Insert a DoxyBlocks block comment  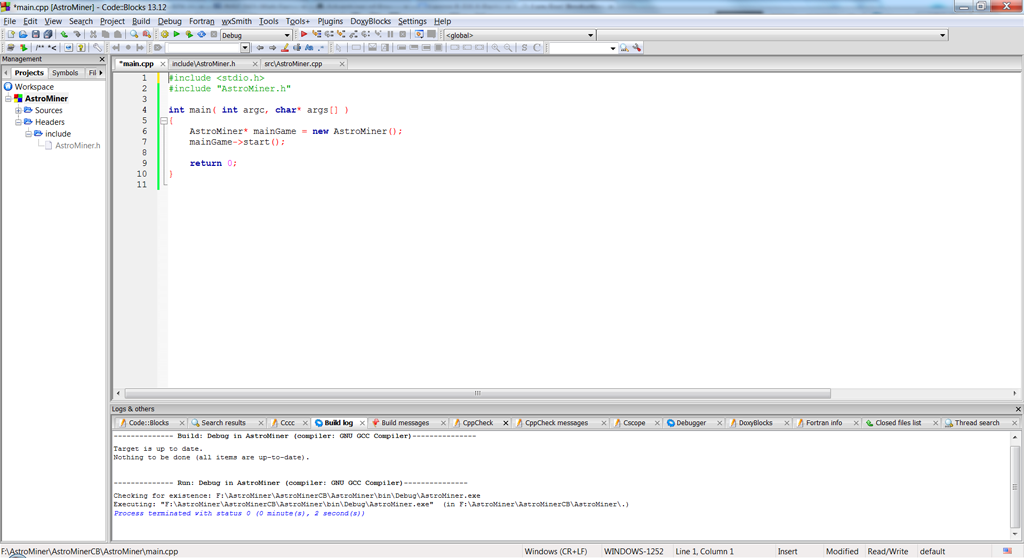(x=40, y=48)
